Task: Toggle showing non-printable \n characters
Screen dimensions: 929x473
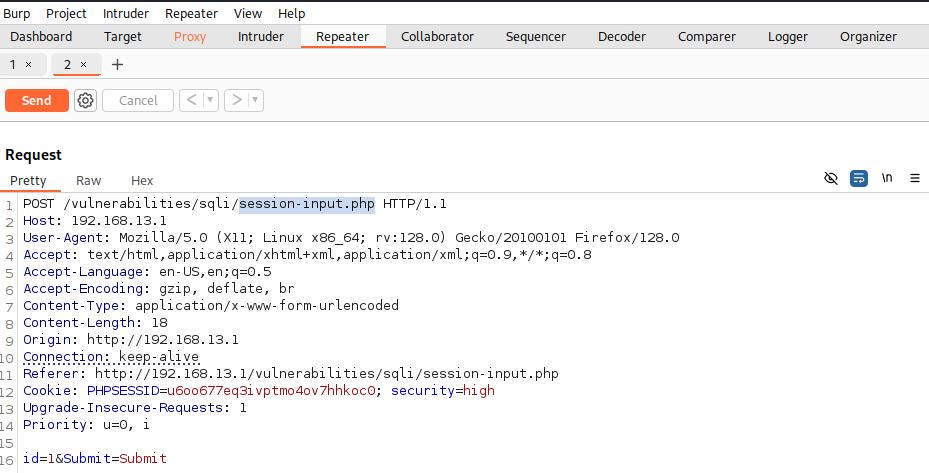Action: point(887,178)
